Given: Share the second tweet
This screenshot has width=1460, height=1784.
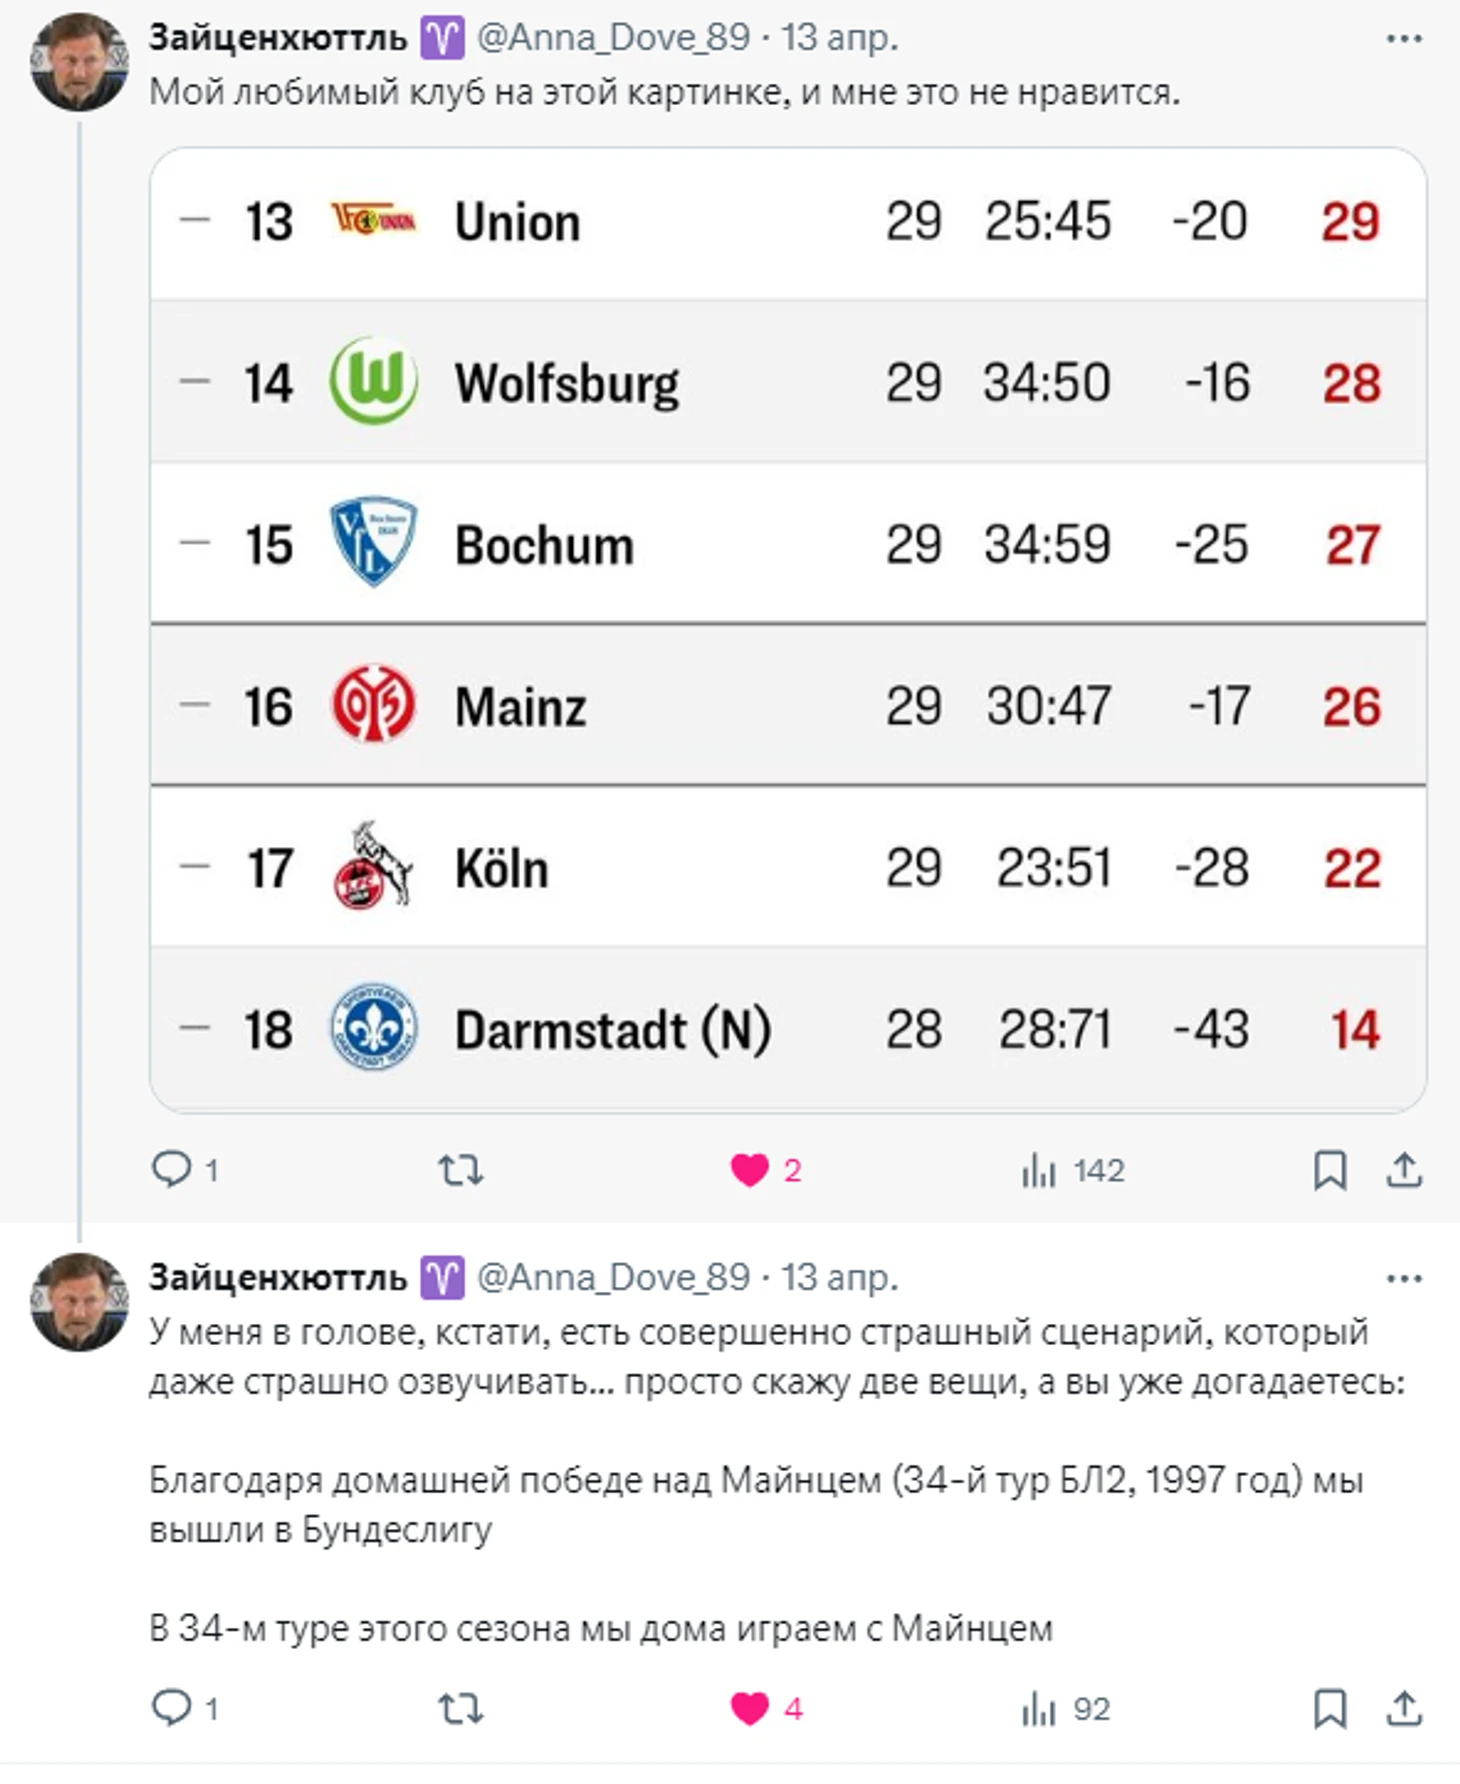Looking at the screenshot, I should [x=1404, y=1708].
